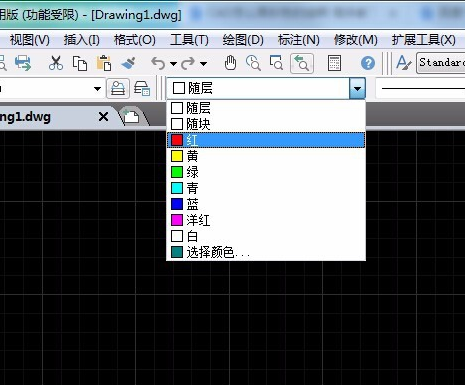
Task: Open the 格式(O) menu
Action: [135, 40]
